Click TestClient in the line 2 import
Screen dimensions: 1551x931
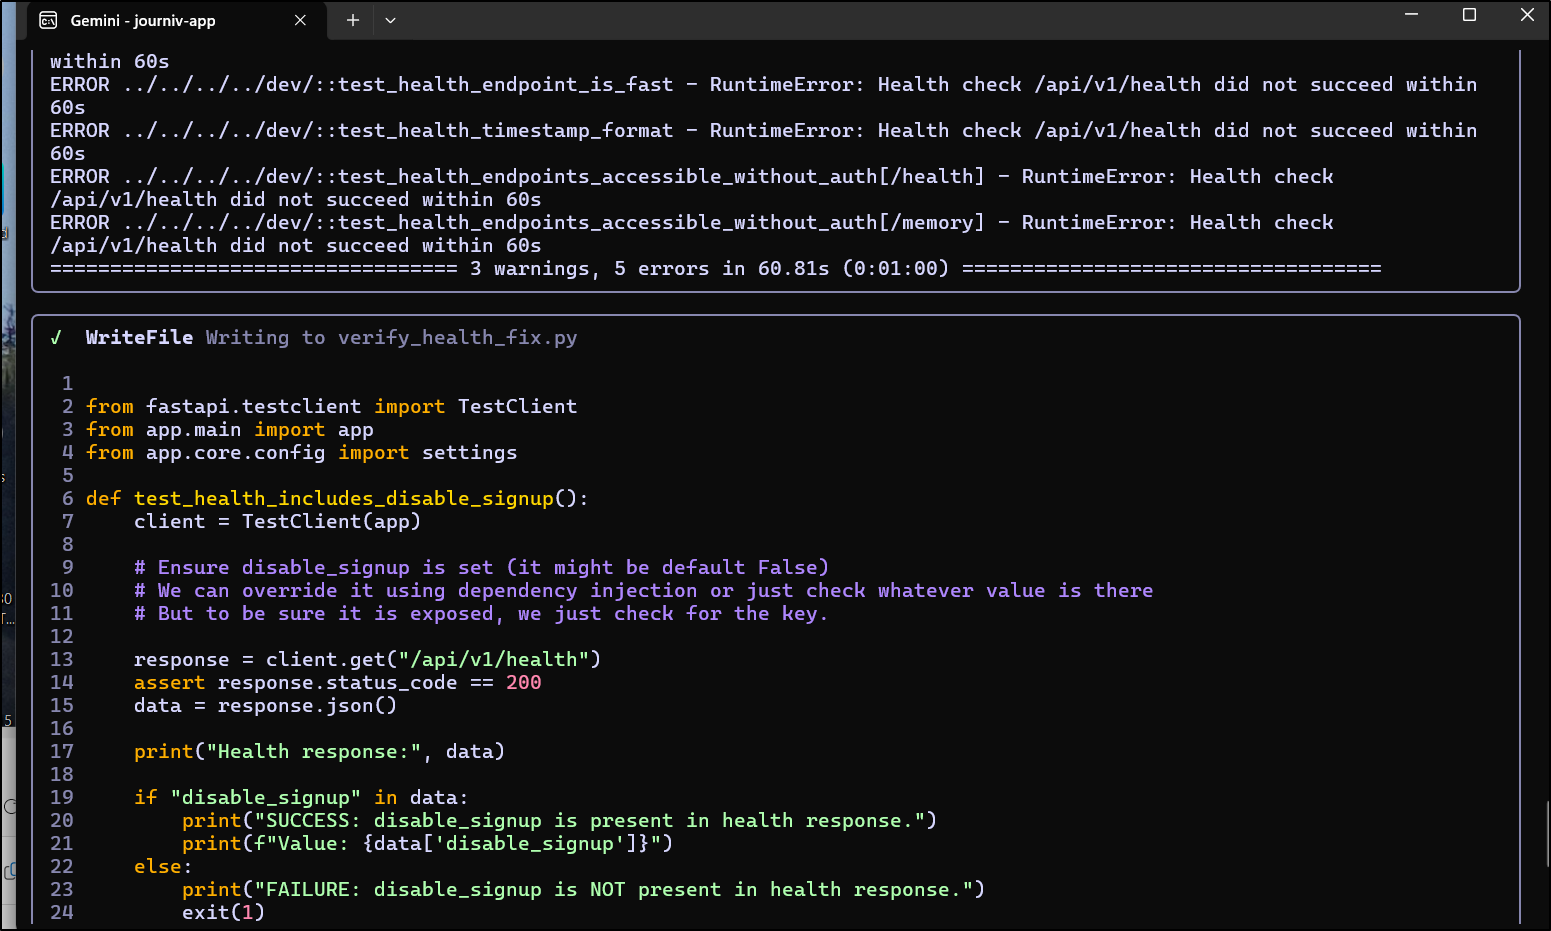click(517, 407)
